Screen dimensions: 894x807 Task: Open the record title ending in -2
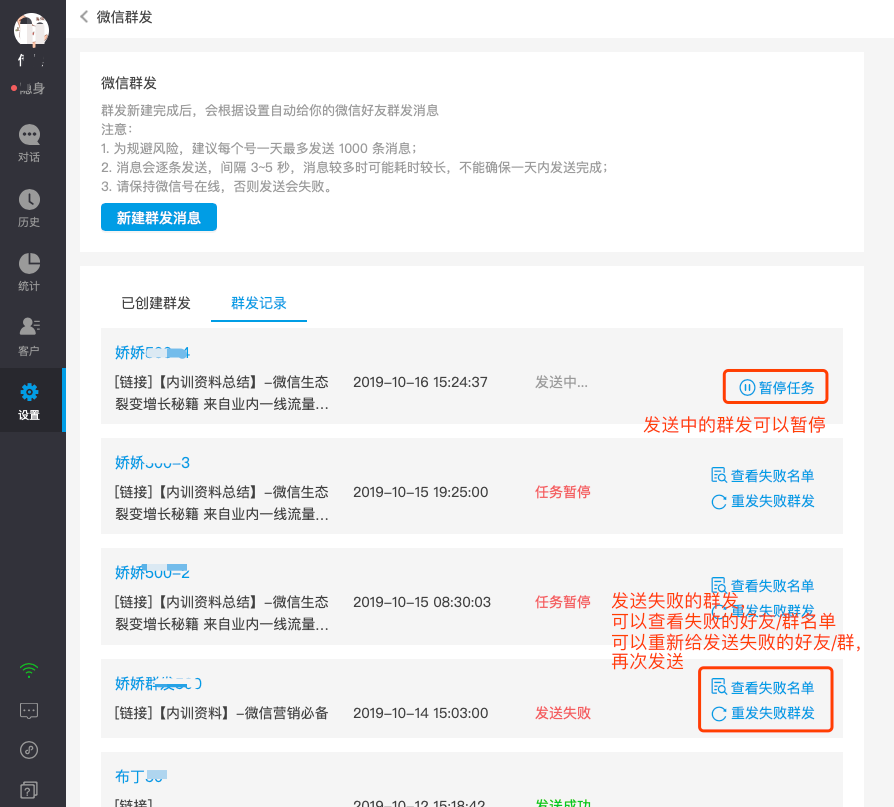(152, 572)
